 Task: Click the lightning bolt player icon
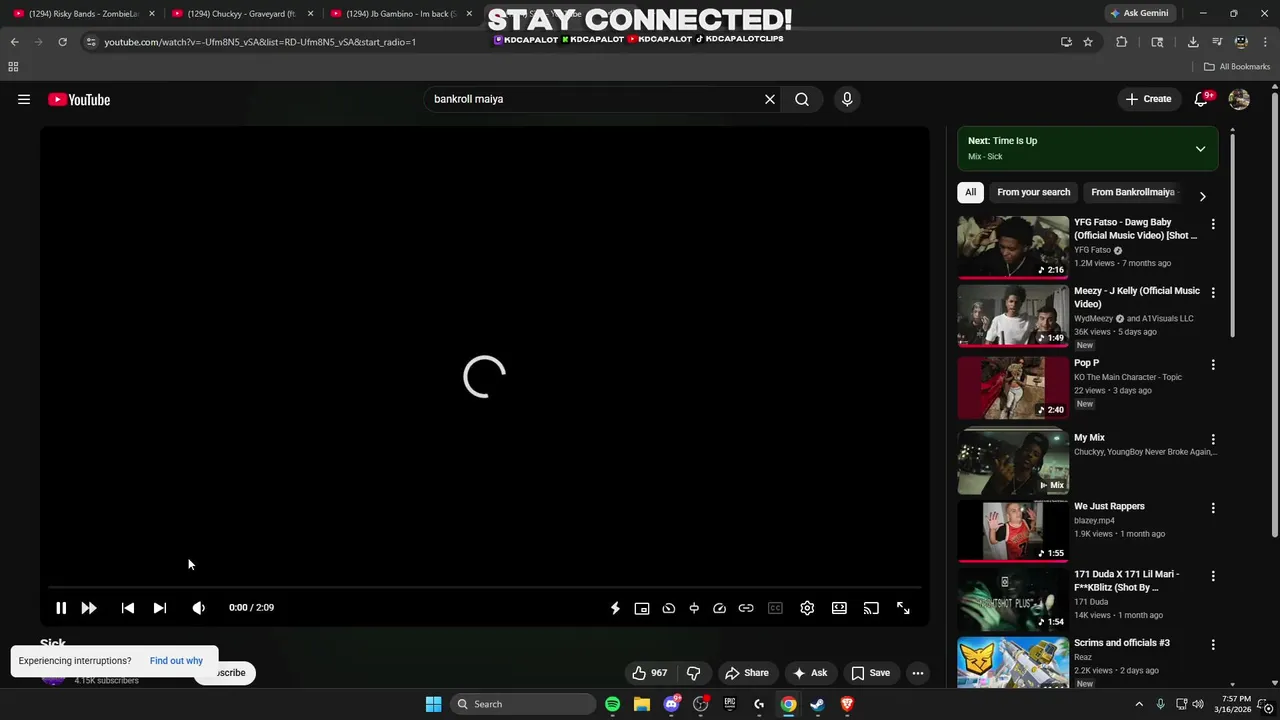tap(615, 608)
